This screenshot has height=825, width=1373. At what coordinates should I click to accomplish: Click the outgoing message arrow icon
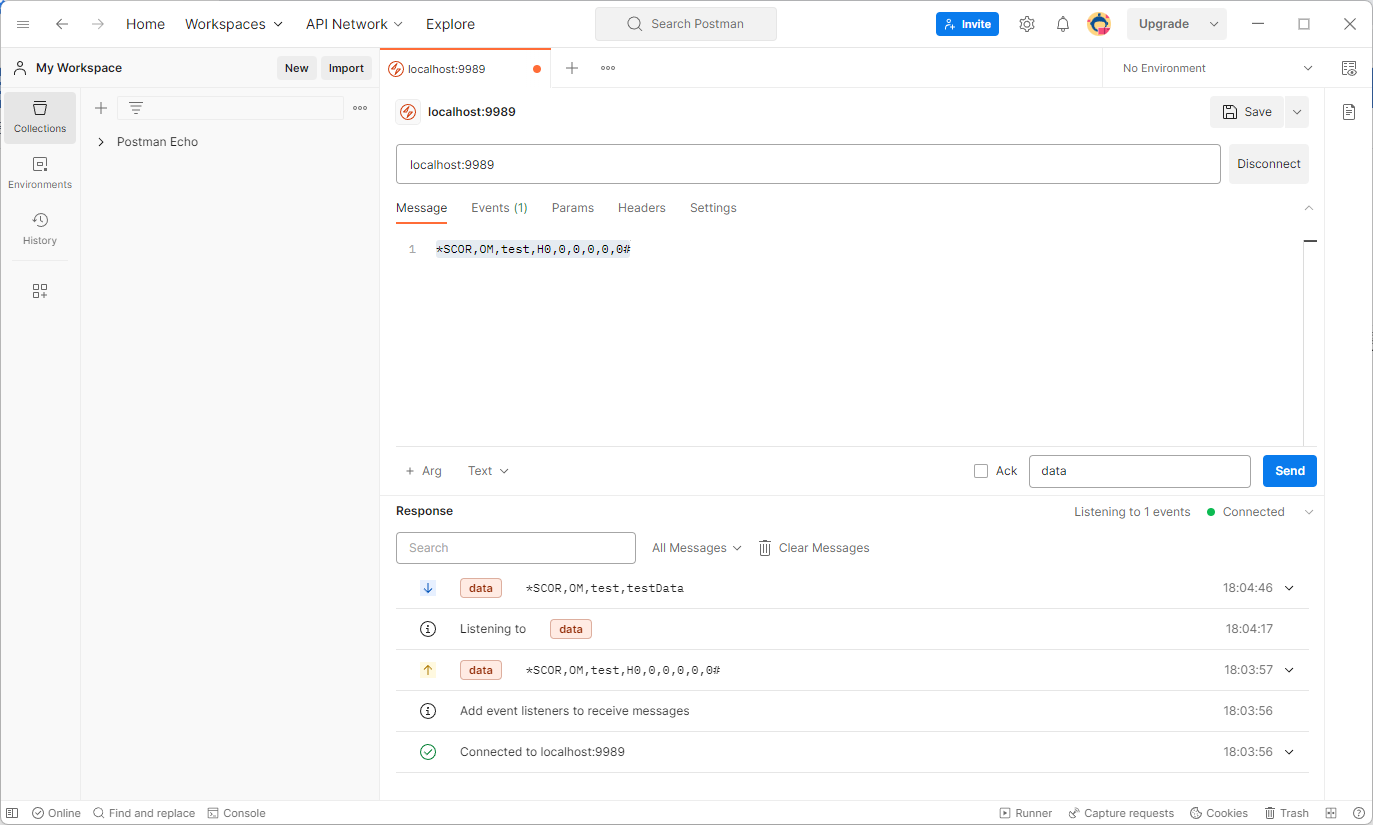[x=428, y=670]
